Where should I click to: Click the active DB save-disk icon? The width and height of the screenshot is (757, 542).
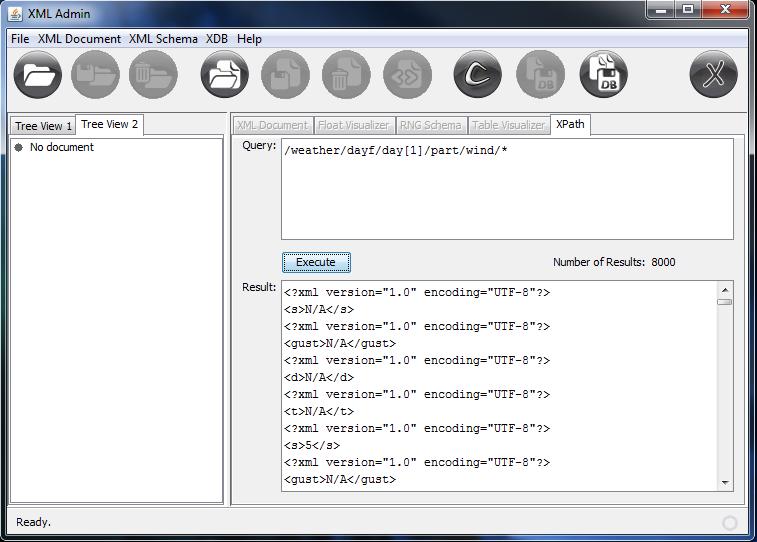(603, 75)
